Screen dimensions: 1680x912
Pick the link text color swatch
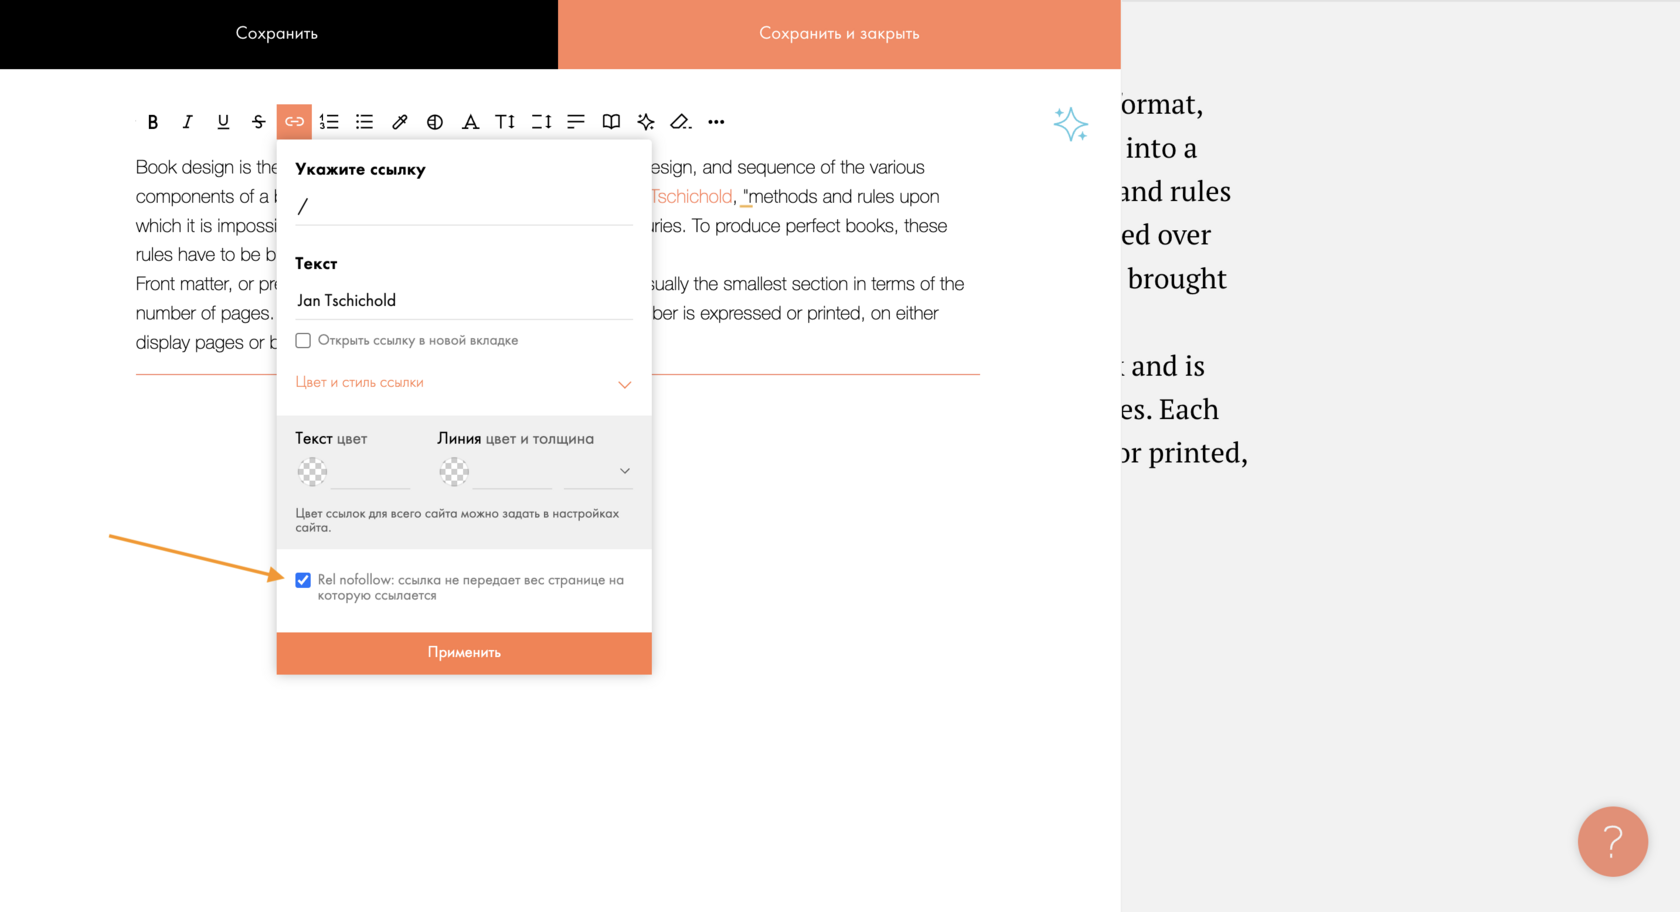[312, 471]
